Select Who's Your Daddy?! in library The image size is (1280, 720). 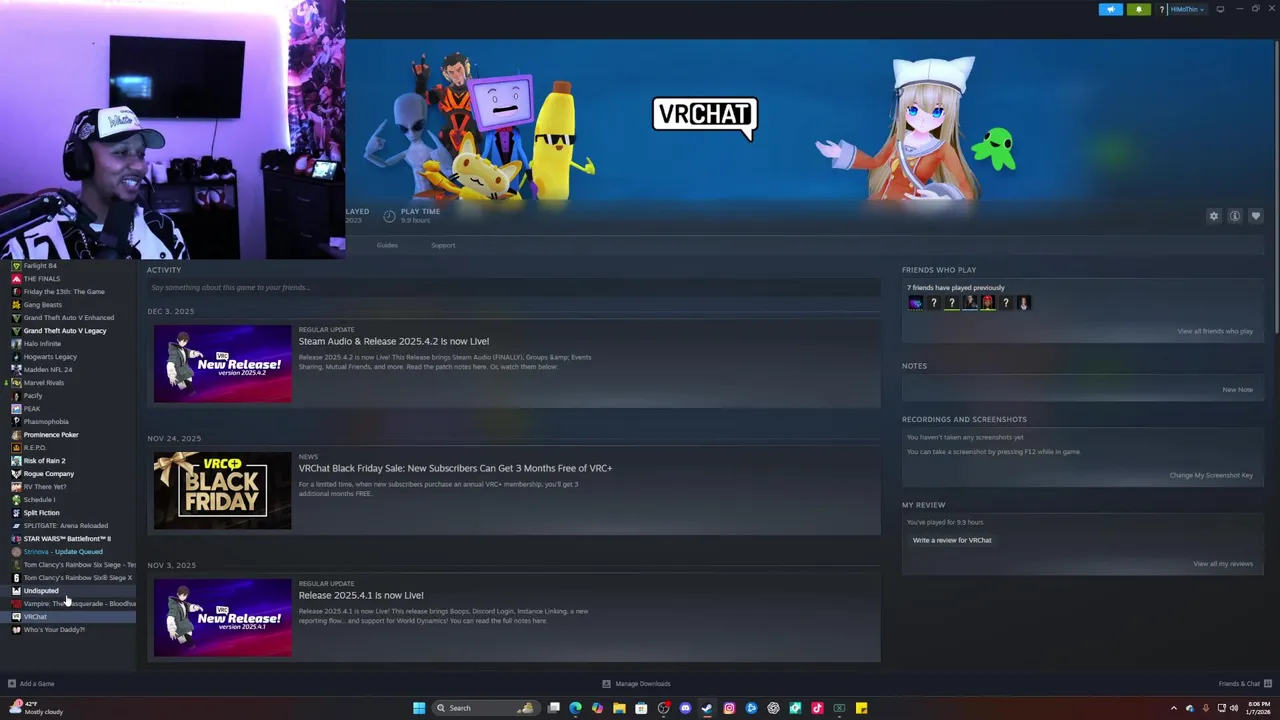[x=54, y=630]
